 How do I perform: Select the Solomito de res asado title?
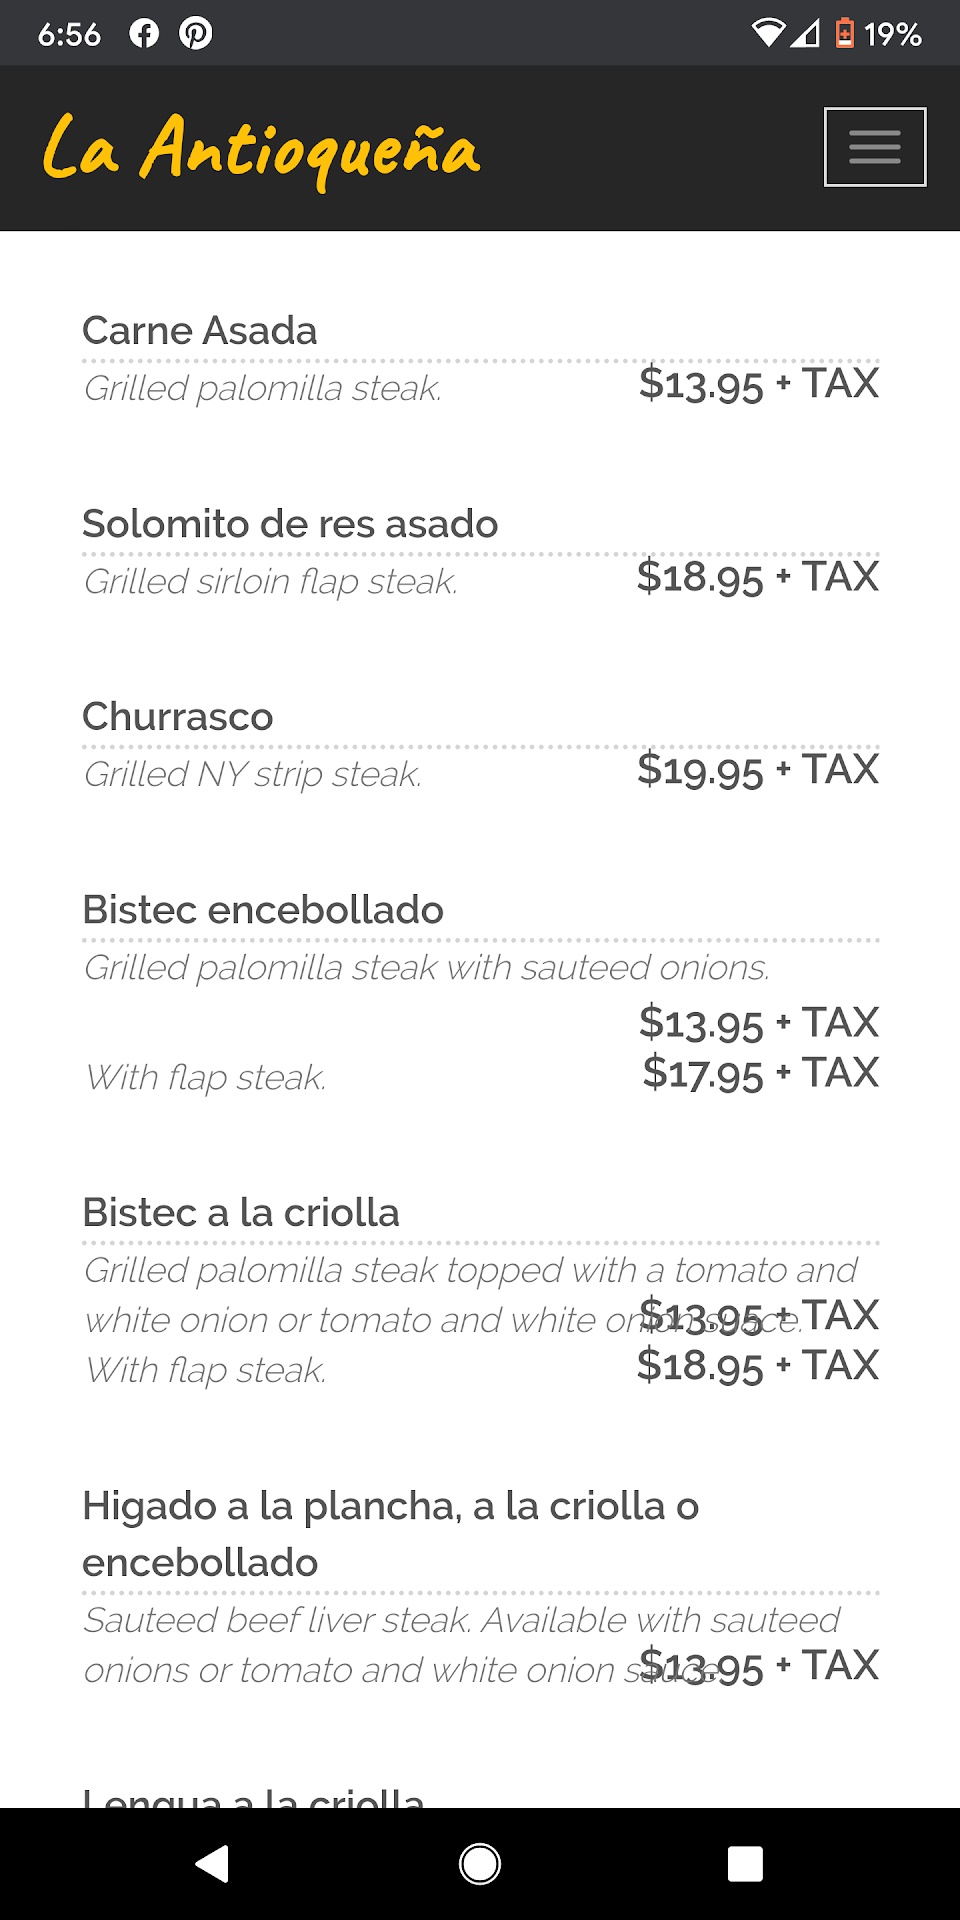click(290, 524)
